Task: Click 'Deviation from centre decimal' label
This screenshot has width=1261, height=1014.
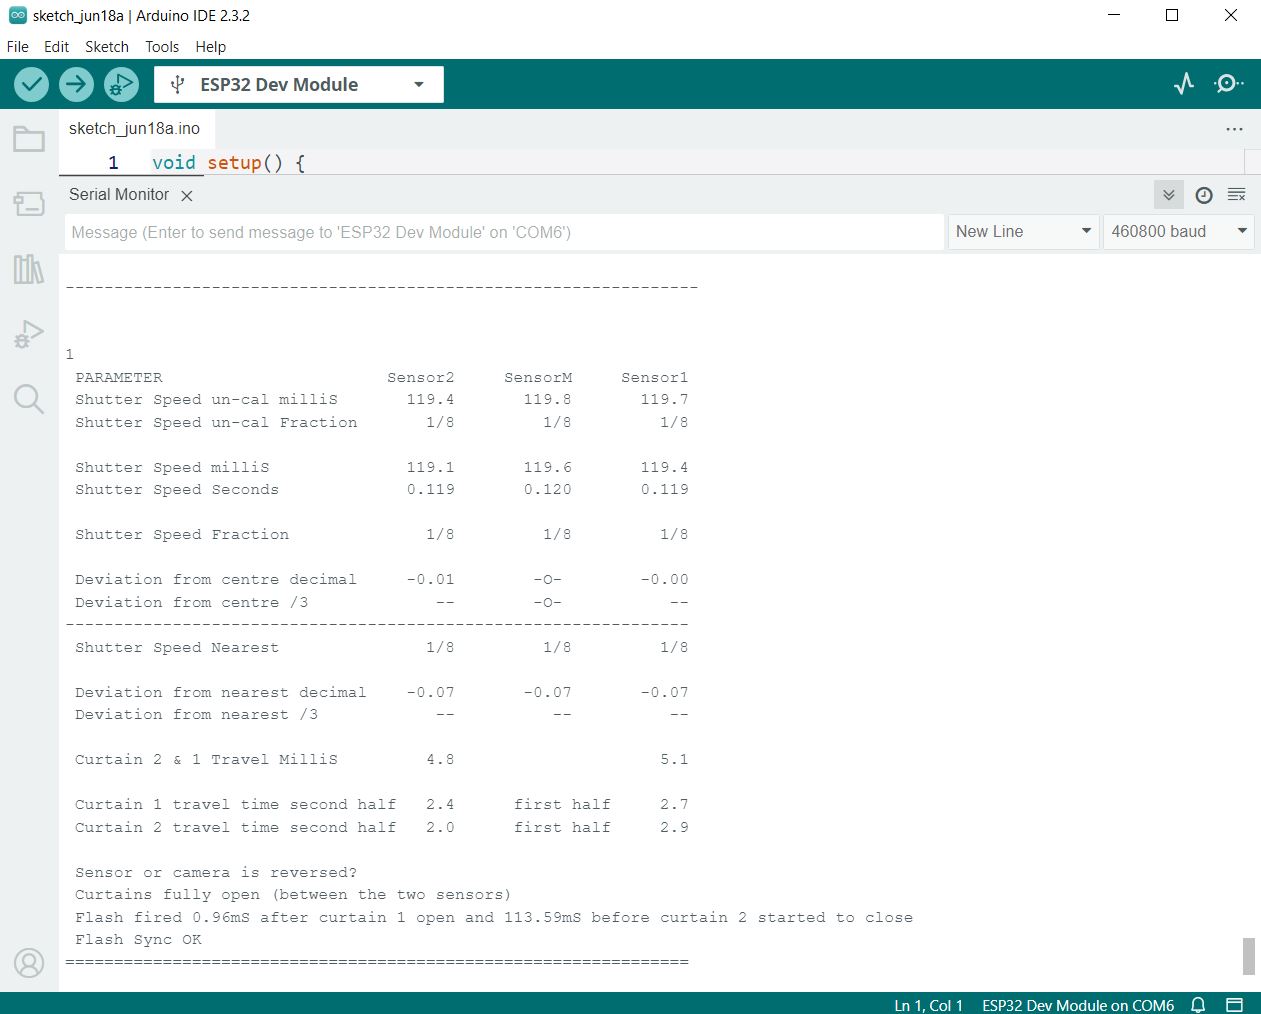Action: pos(216,579)
